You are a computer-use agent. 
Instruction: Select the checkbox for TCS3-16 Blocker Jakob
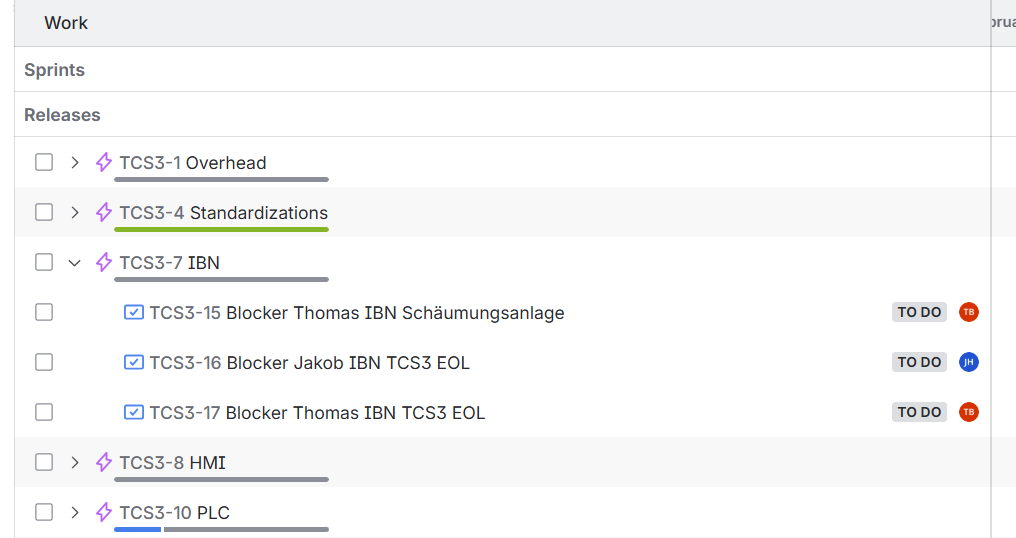tap(44, 362)
